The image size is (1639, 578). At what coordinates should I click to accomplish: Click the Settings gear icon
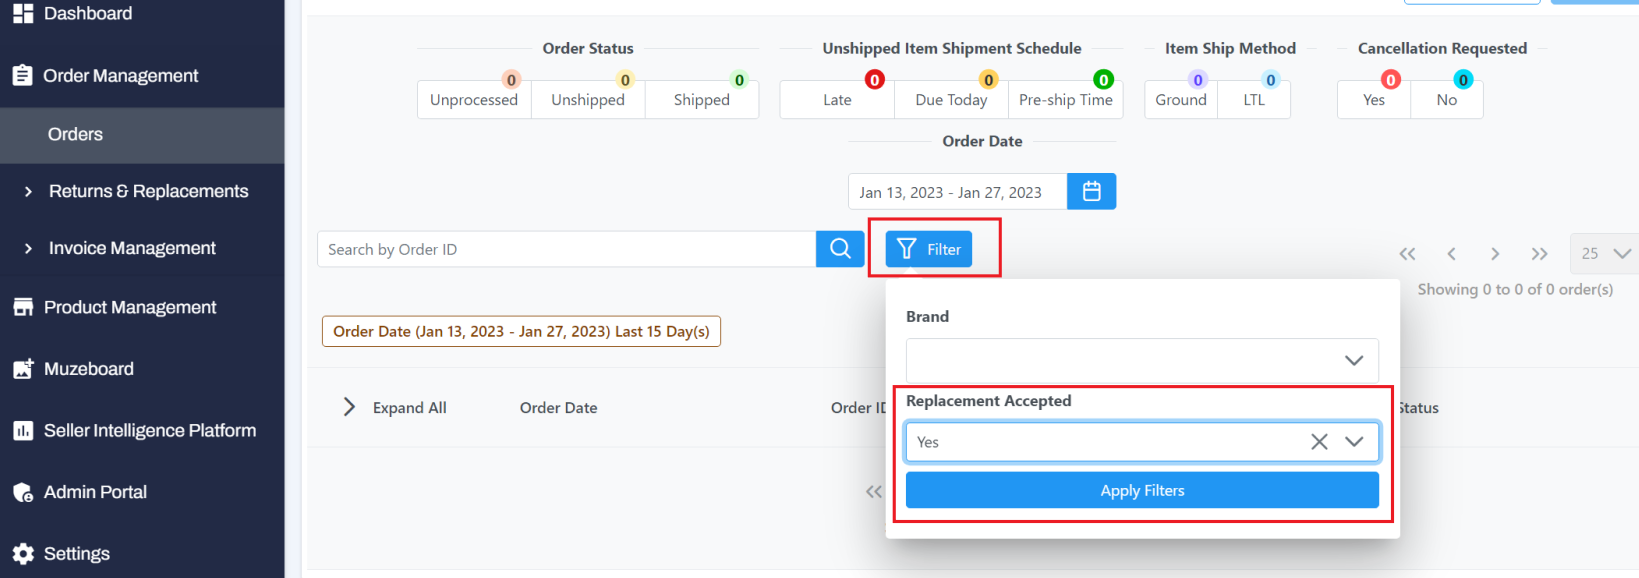tap(22, 554)
